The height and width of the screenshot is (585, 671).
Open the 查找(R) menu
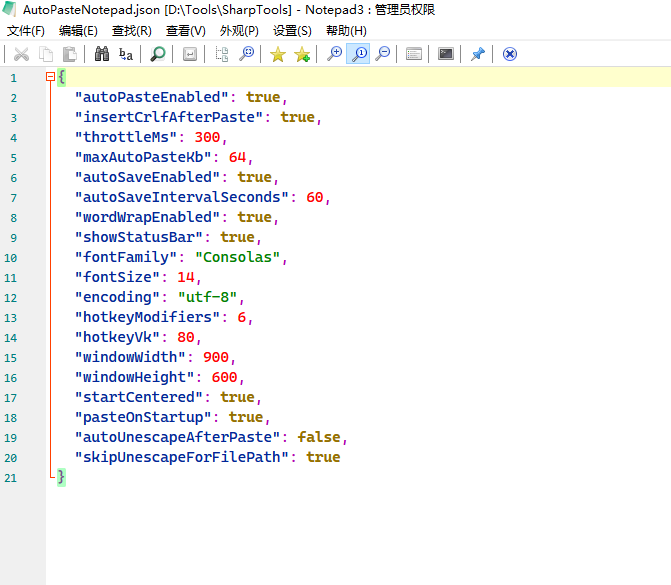click(x=132, y=31)
